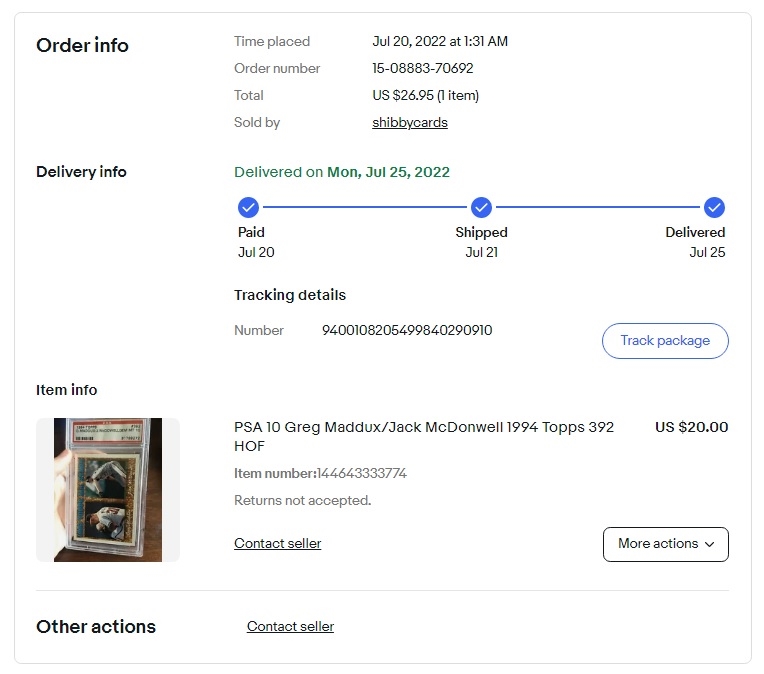This screenshot has height=674, width=764.
Task: Click the progress line between Paid and Shipped
Action: (x=364, y=207)
